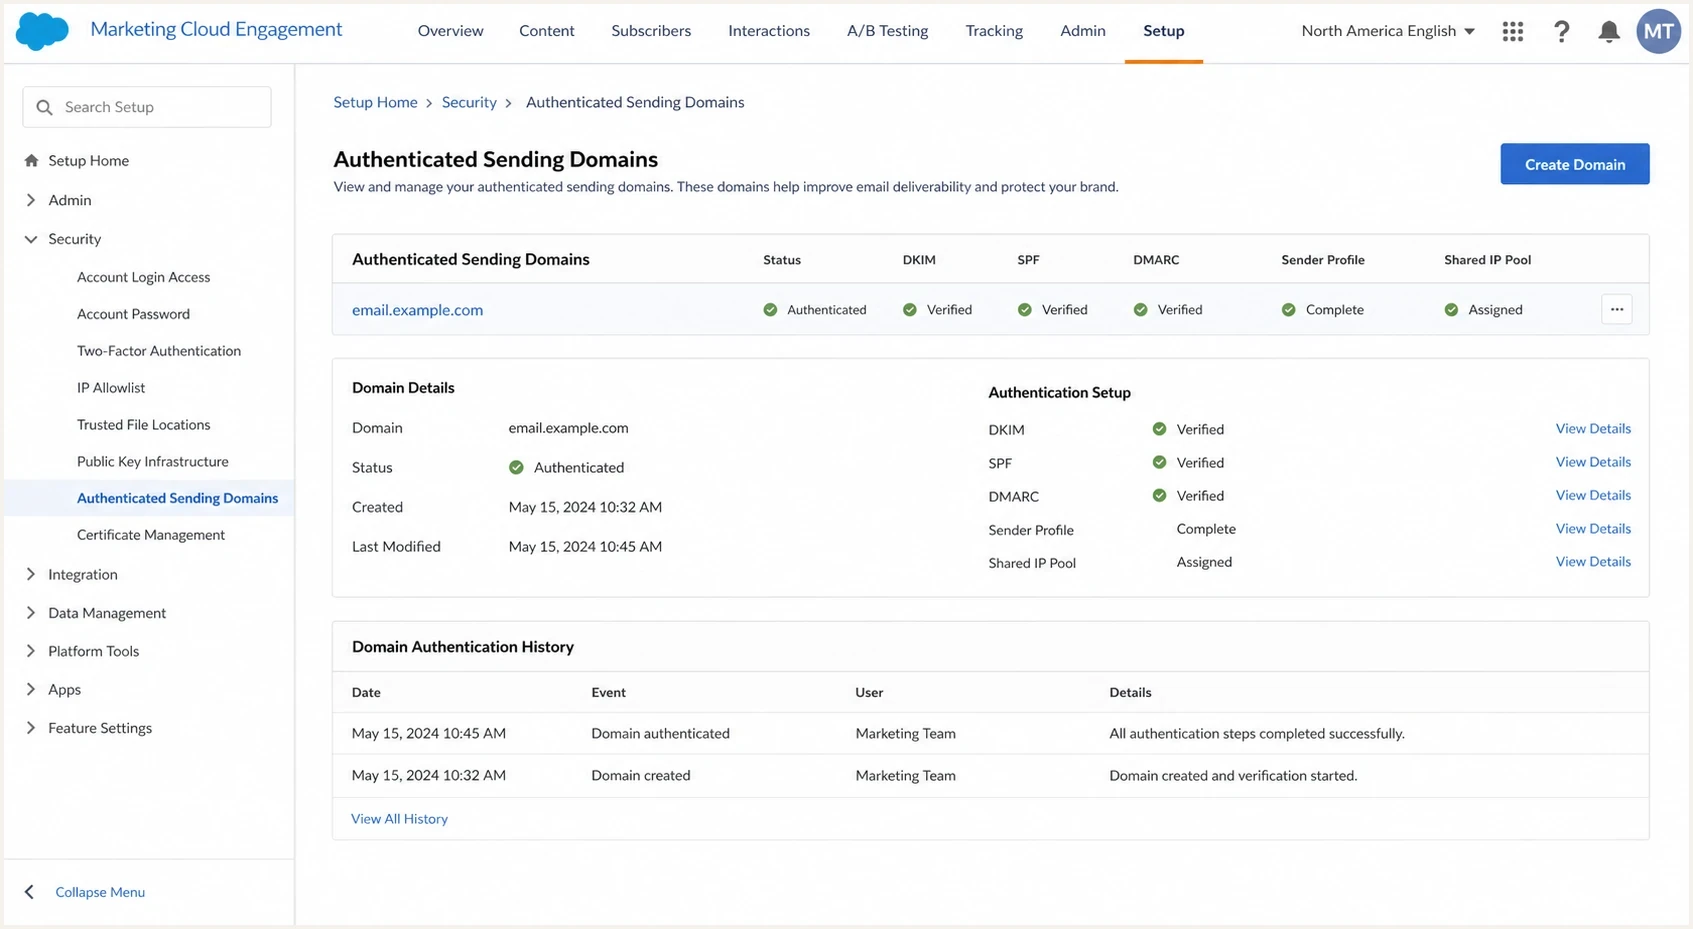The width and height of the screenshot is (1693, 929).
Task: Click the Status check icon in Domain Details
Action: click(x=516, y=467)
